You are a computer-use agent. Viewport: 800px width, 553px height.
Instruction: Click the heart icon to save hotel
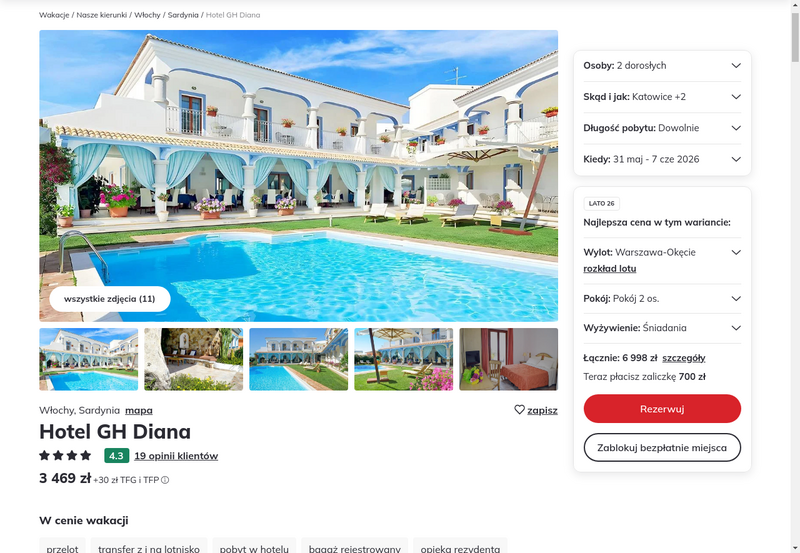click(519, 410)
